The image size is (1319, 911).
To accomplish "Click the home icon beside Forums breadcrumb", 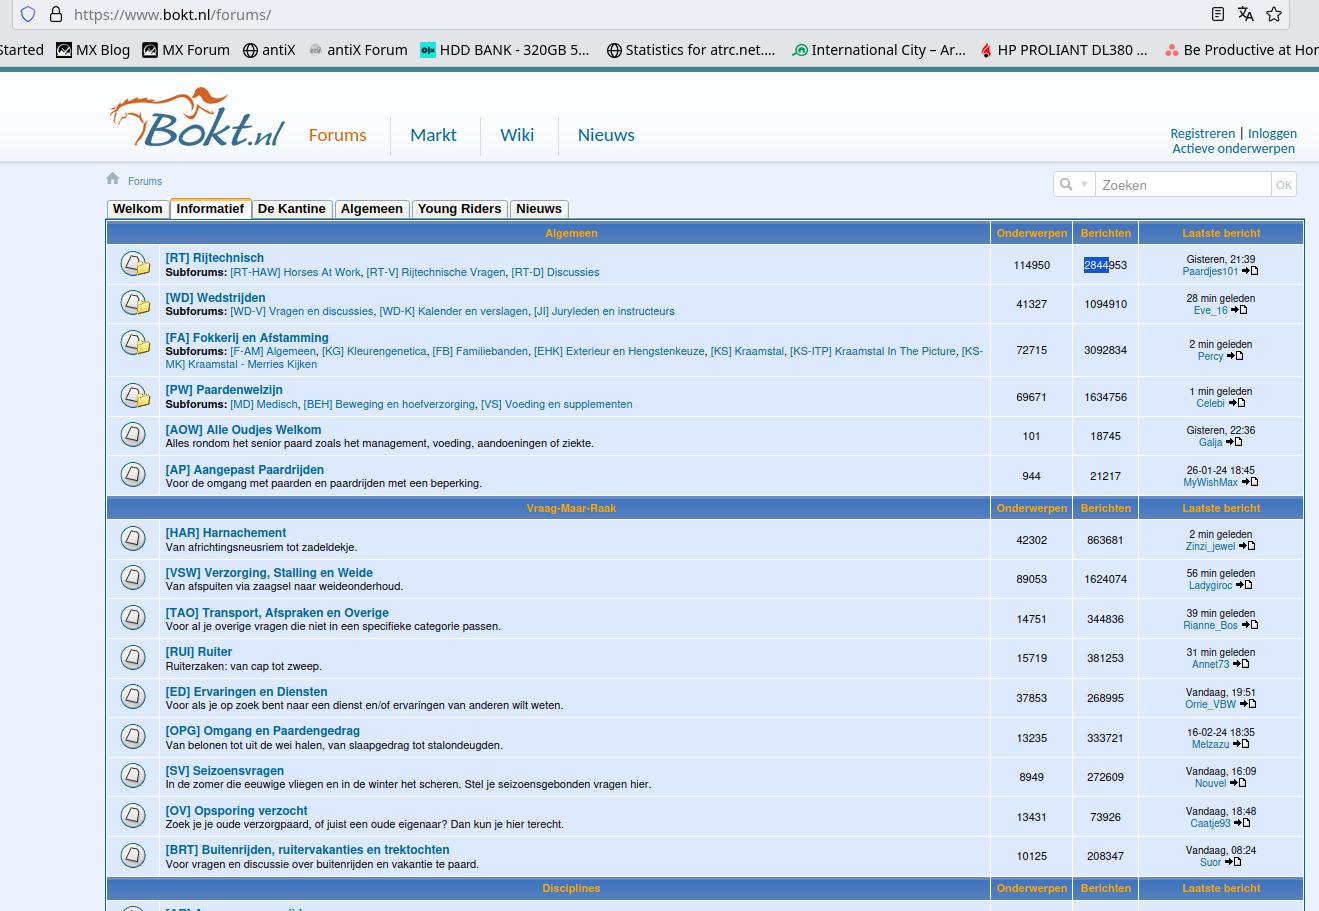I will (x=113, y=179).
